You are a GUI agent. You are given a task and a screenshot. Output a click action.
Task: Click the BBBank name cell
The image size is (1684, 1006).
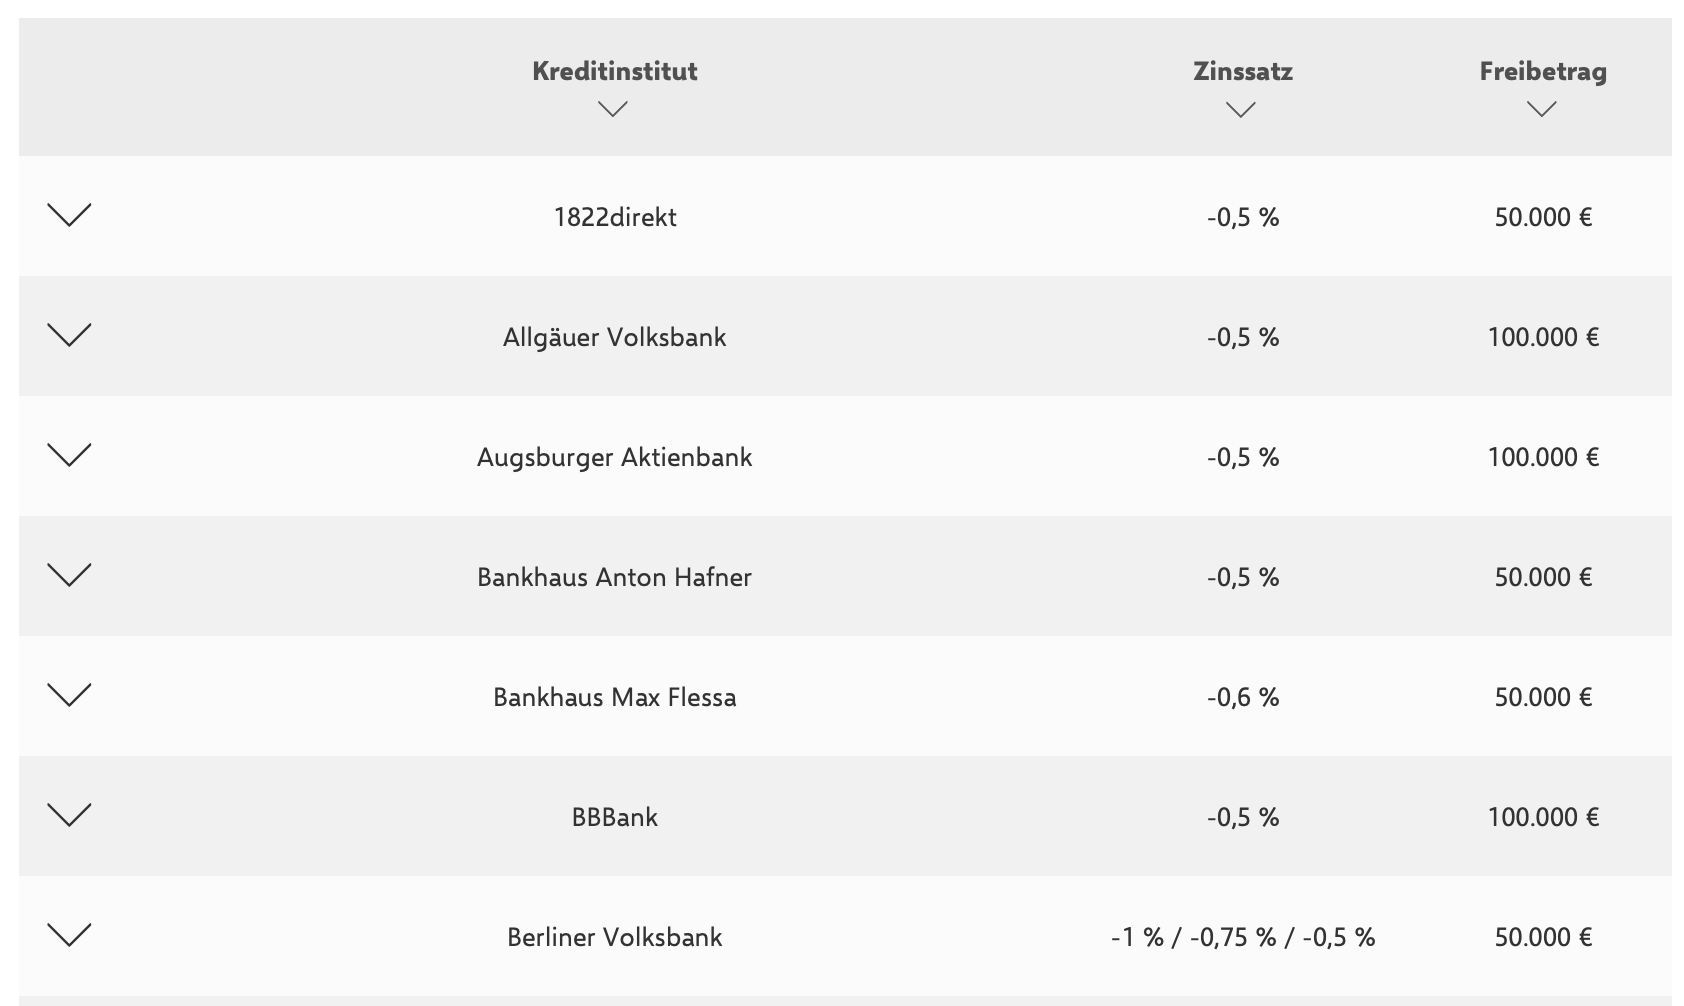click(614, 817)
